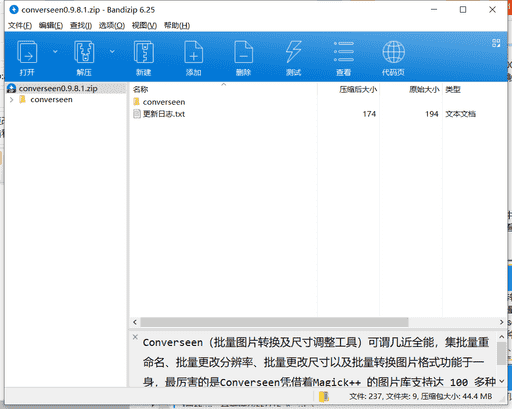Select the converseen folder in the tree

click(51, 100)
